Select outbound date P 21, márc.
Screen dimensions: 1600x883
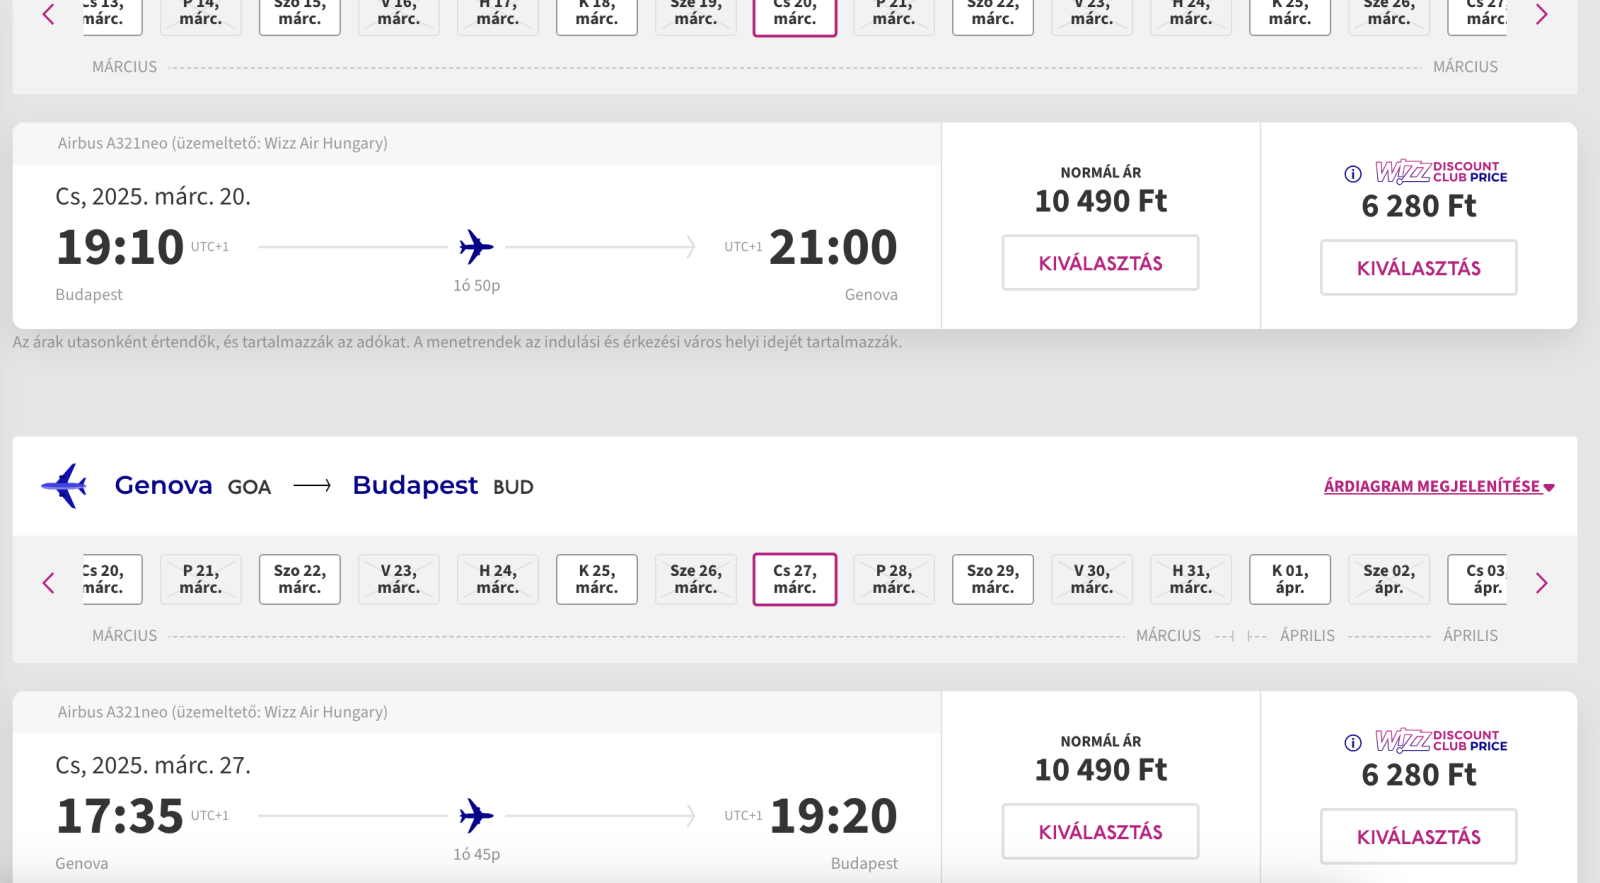point(894,16)
